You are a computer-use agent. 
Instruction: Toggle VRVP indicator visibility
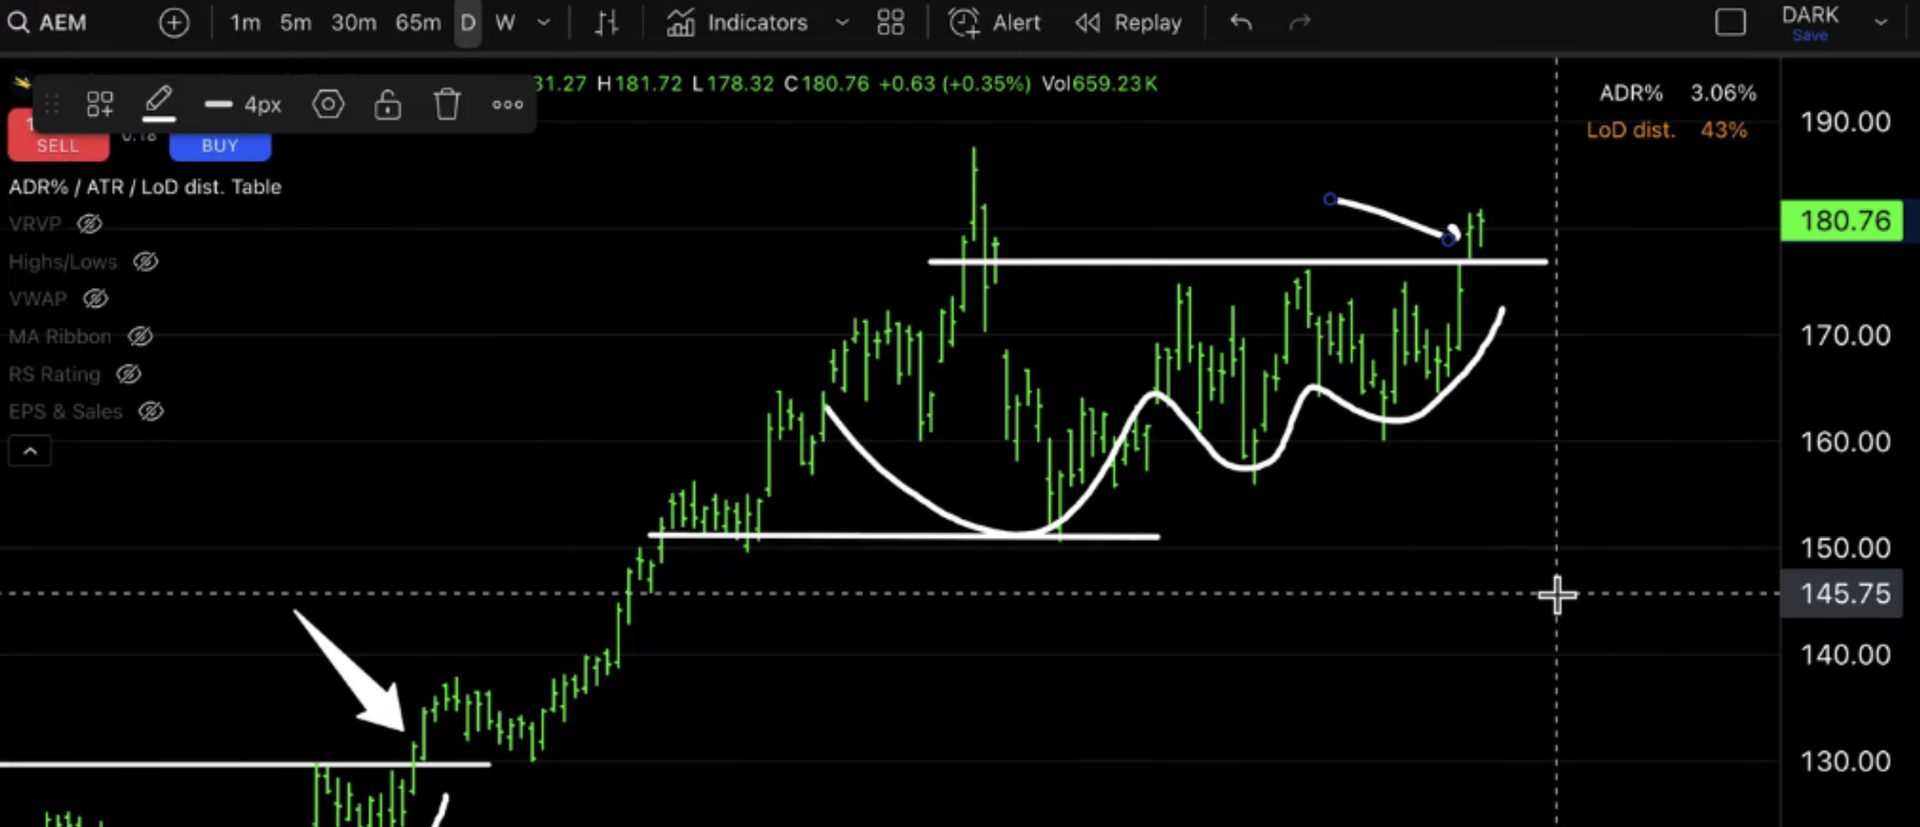90,224
